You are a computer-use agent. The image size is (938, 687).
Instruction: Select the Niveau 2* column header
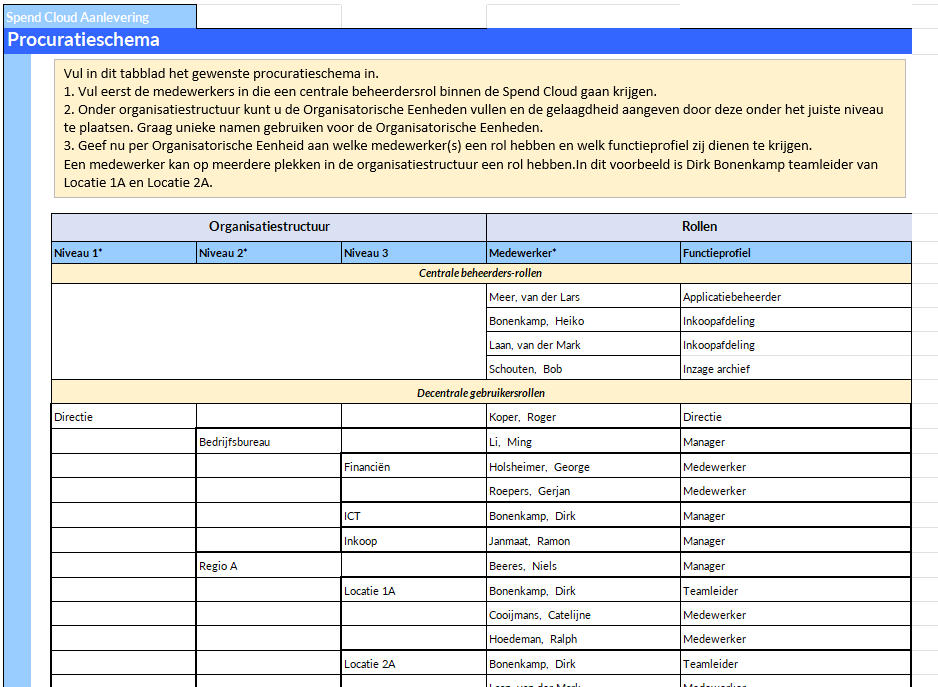coord(268,253)
